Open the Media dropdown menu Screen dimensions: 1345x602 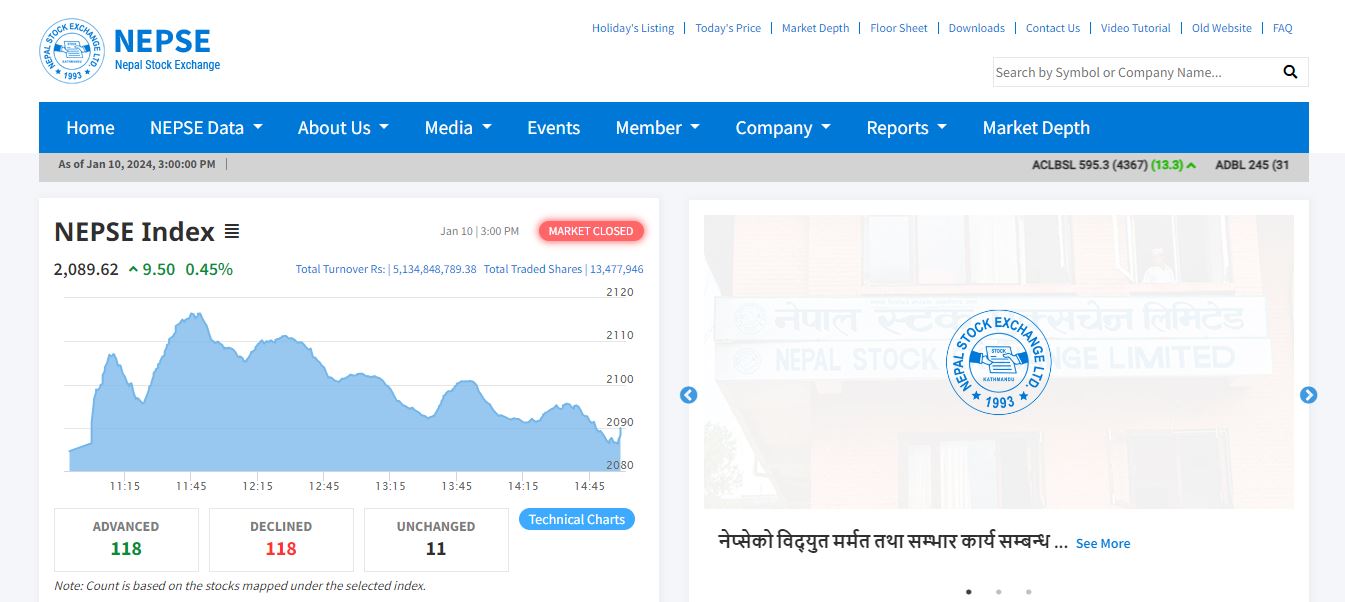[458, 128]
